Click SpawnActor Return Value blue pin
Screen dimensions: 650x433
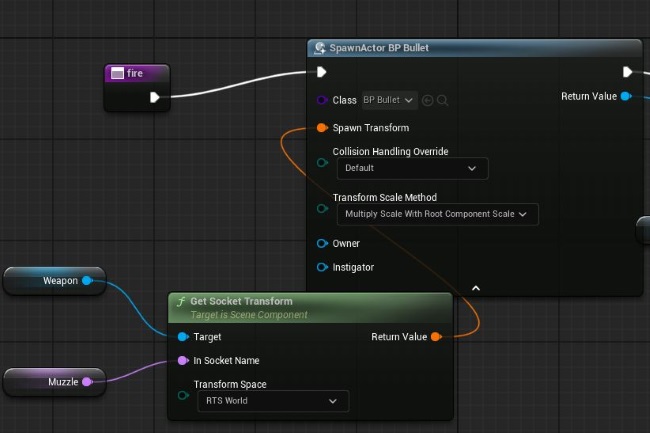pyautogui.click(x=626, y=96)
